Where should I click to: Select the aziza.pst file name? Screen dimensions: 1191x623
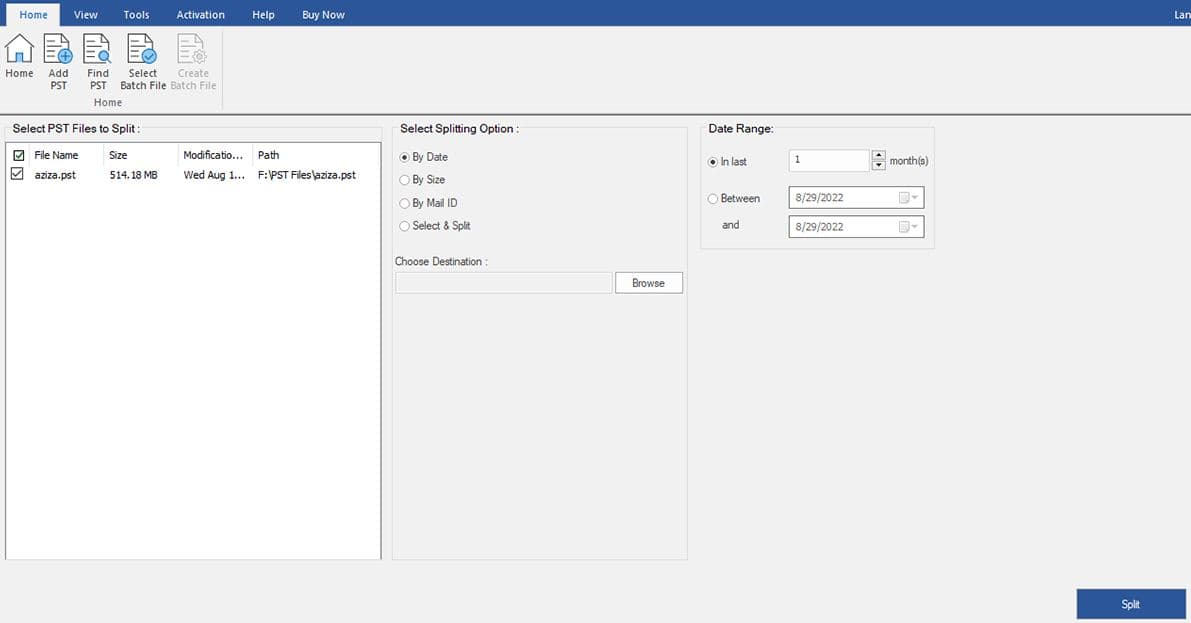(x=55, y=175)
